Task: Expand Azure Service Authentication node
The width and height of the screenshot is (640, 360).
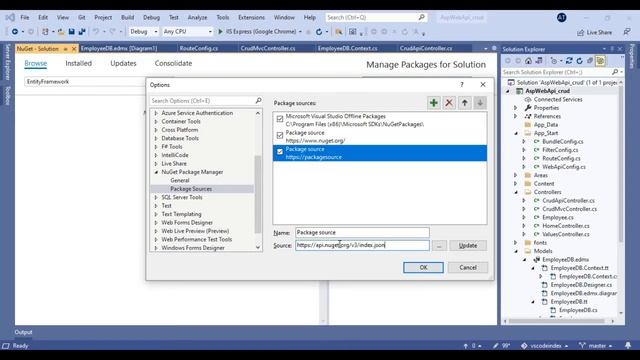Action: click(156, 113)
